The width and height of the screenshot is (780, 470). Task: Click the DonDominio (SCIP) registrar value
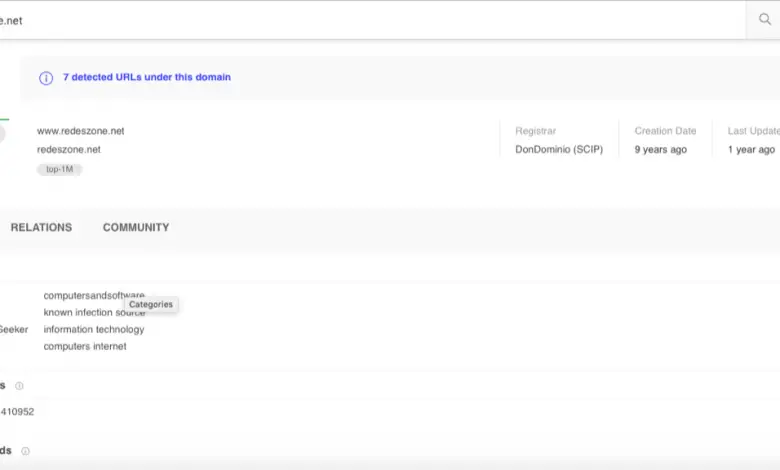(559, 150)
